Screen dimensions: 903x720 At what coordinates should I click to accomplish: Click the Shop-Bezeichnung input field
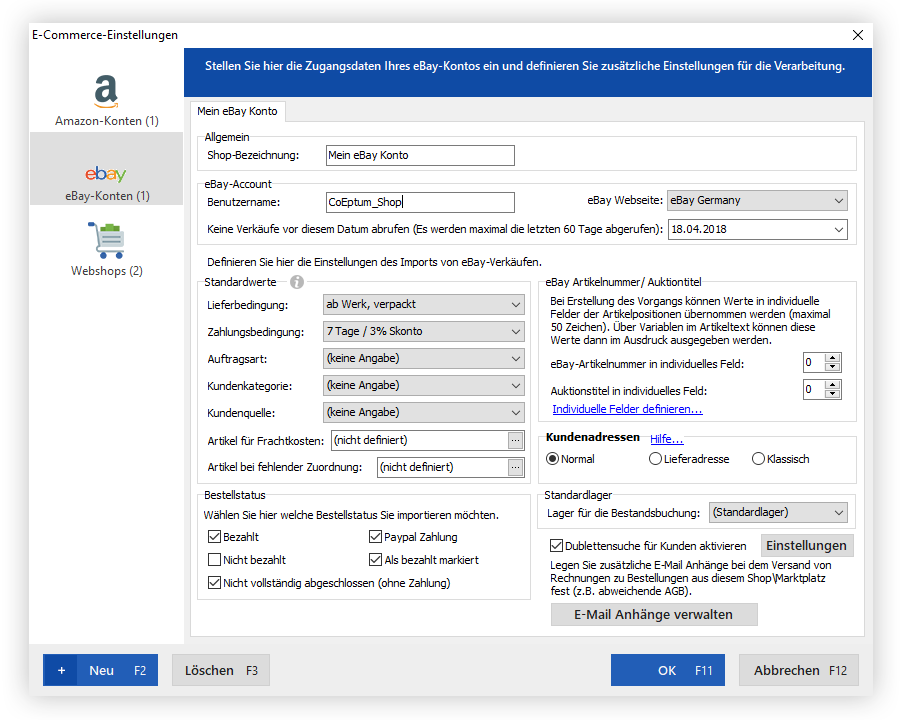[x=420, y=156]
